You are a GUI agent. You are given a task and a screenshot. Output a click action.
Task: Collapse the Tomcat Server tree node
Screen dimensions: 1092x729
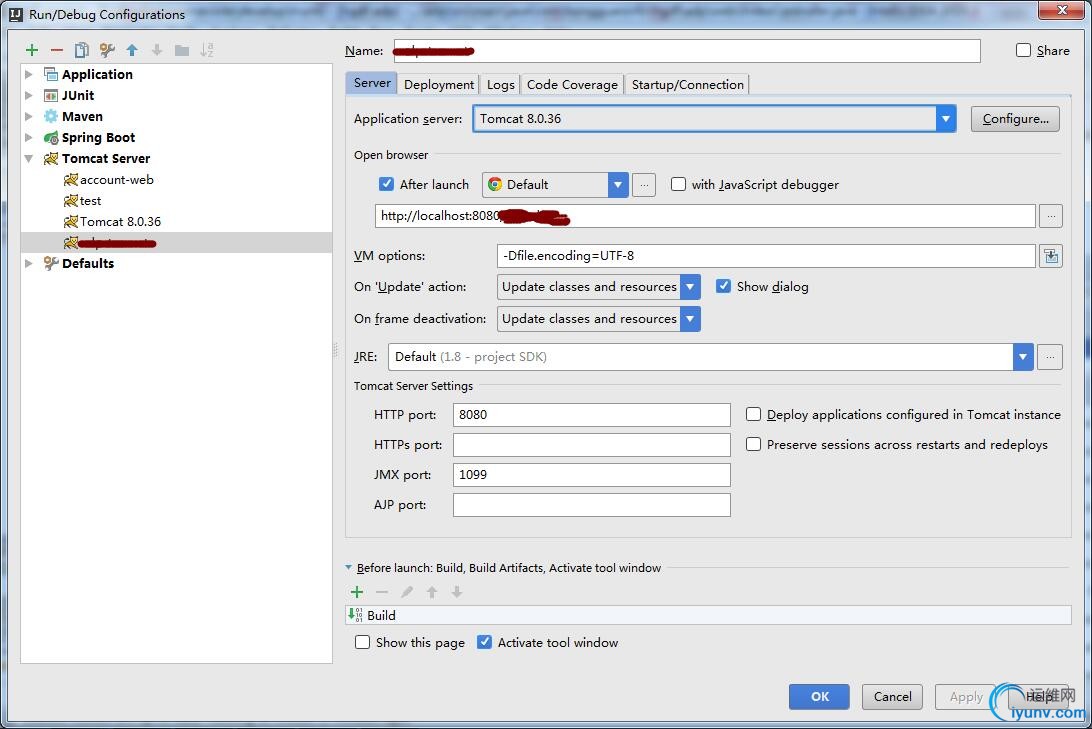(x=29, y=159)
